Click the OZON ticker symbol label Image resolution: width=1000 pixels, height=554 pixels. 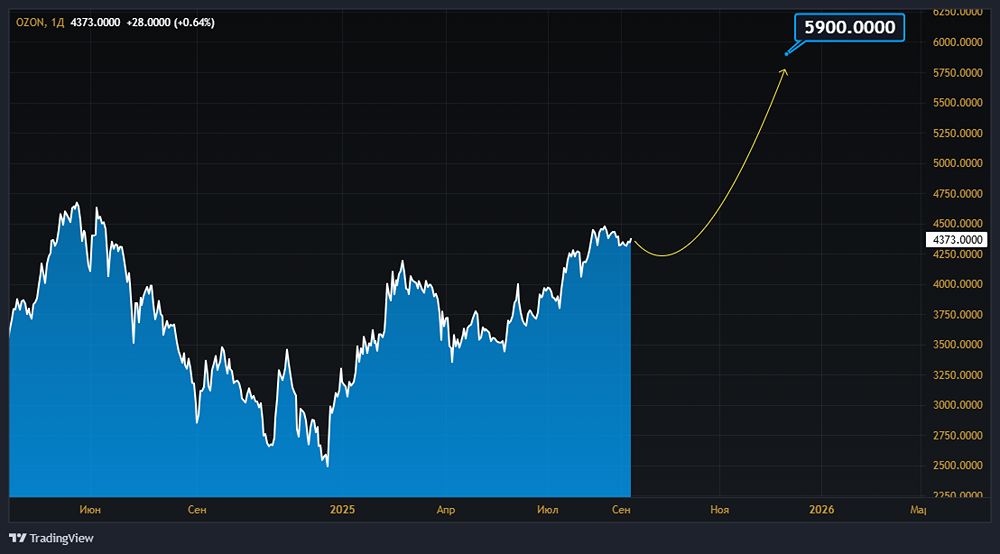click(30, 22)
